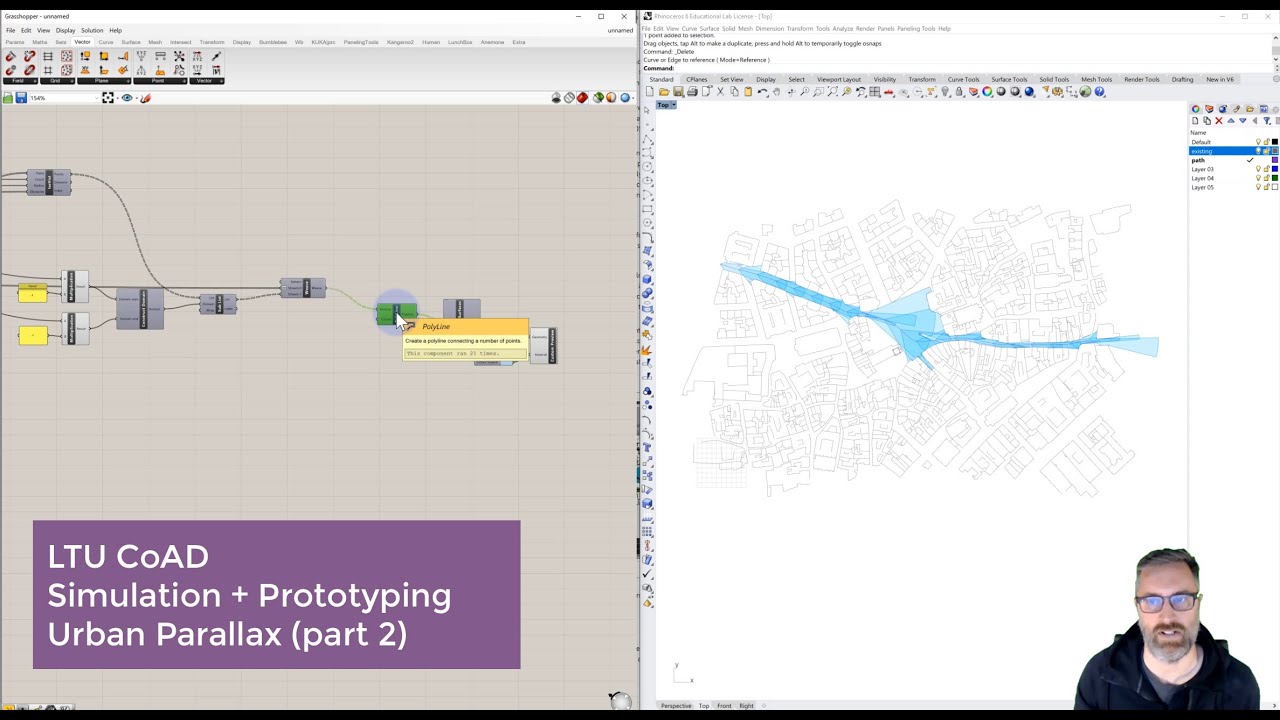Click Lock padlock icon in Rhino toolbar
The image size is (1280, 720).
(x=959, y=92)
